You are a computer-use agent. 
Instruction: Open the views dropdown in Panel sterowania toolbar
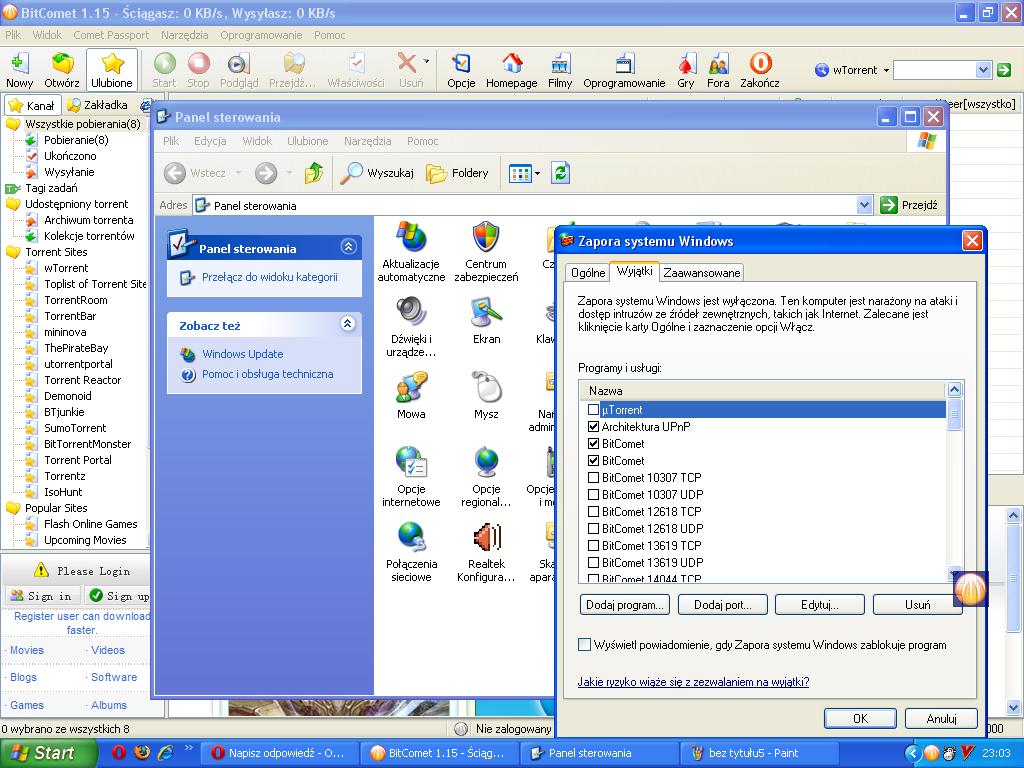coord(537,173)
